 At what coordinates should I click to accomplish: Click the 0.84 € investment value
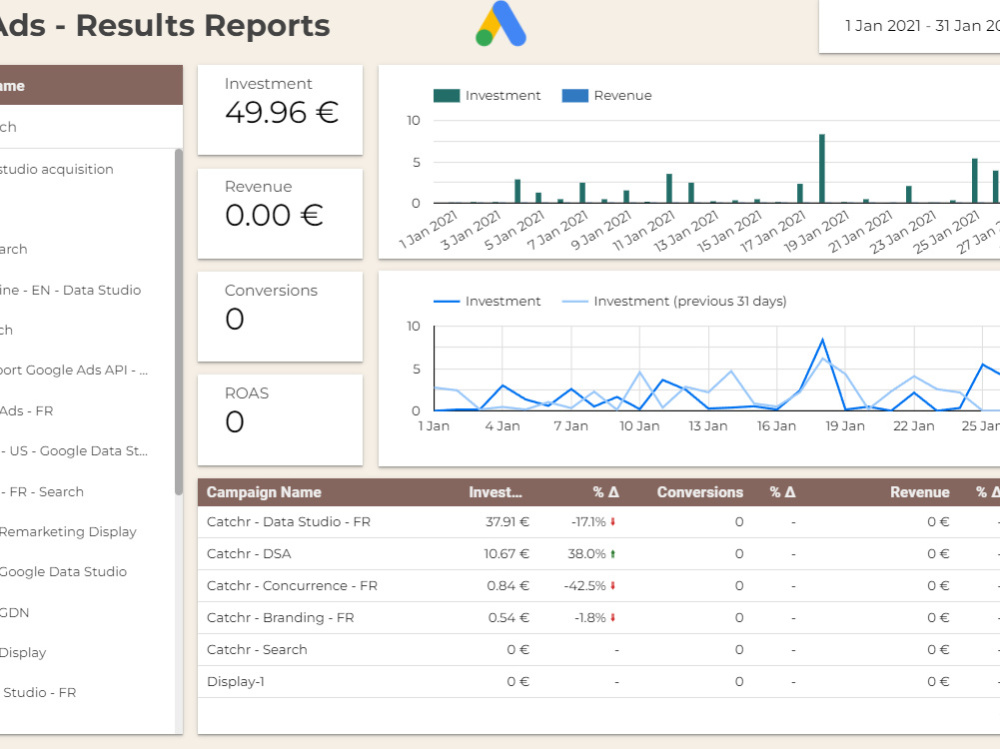[508, 586]
